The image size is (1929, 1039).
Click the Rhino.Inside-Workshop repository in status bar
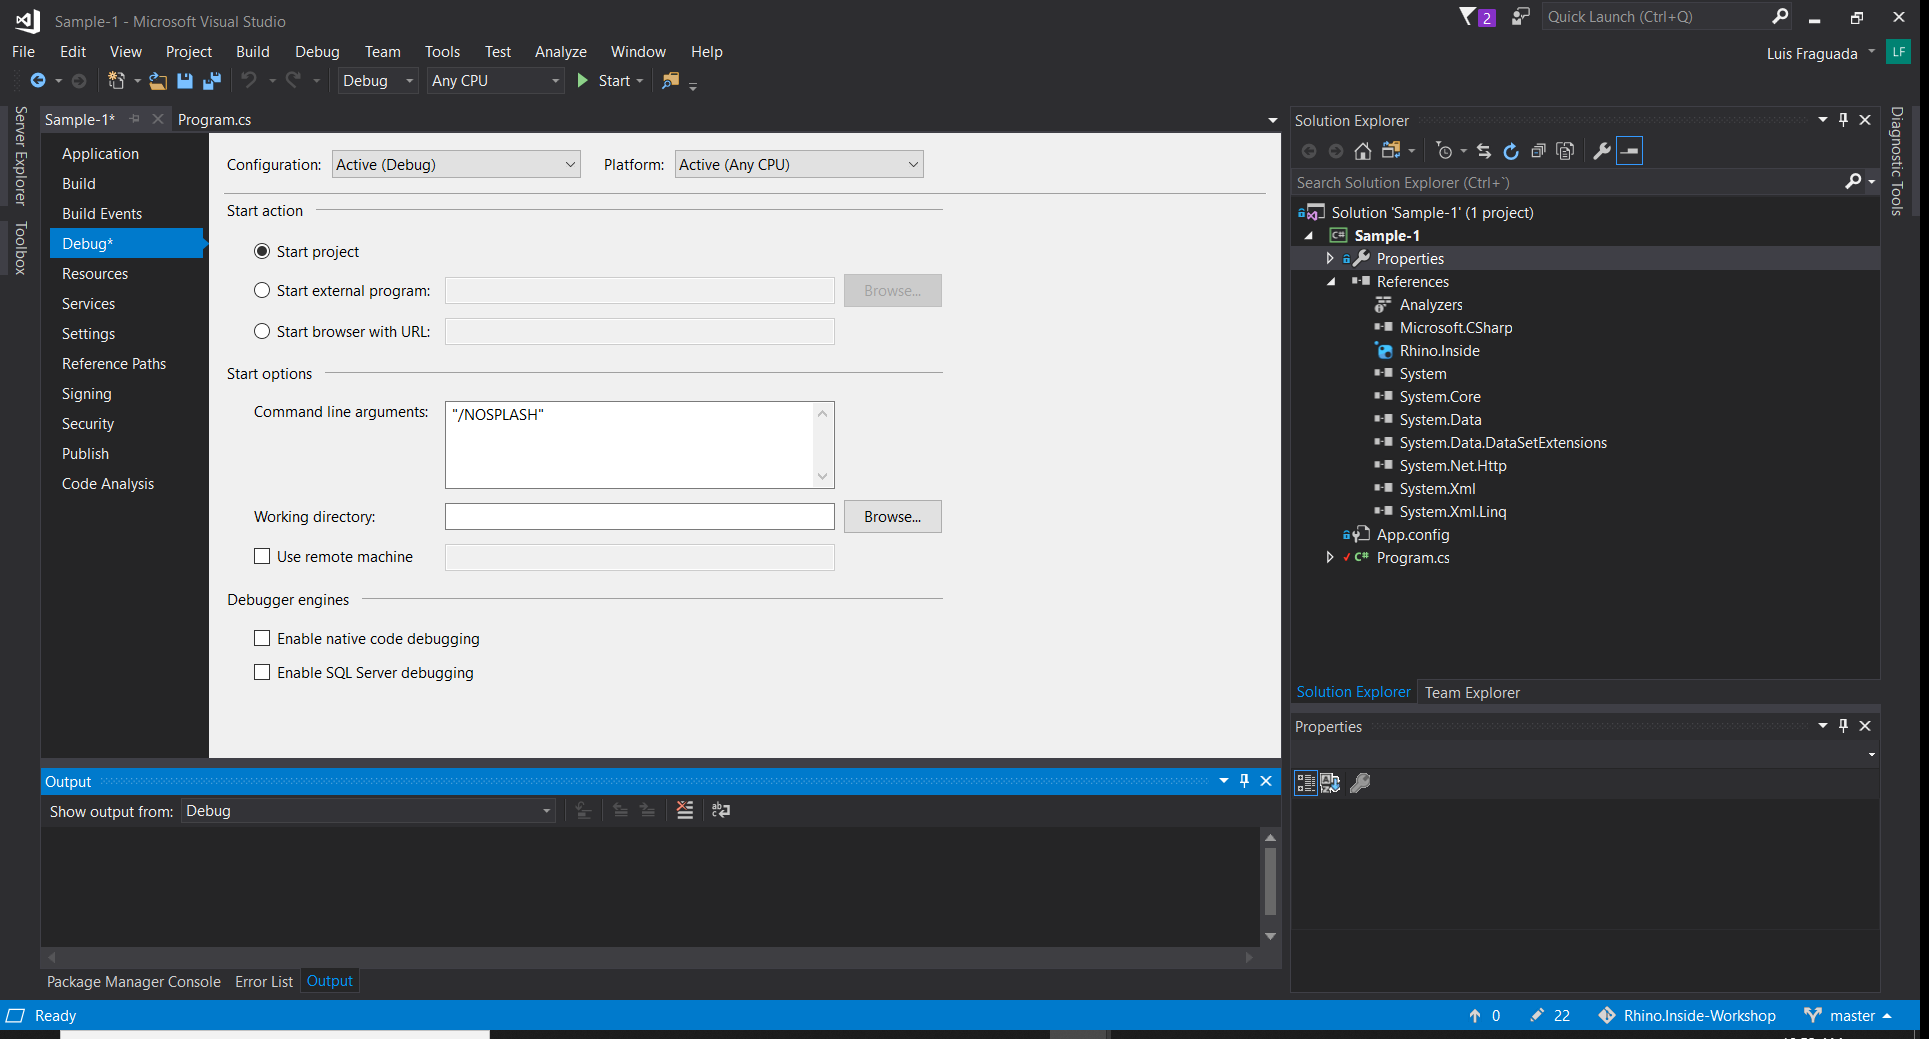tap(1687, 1015)
